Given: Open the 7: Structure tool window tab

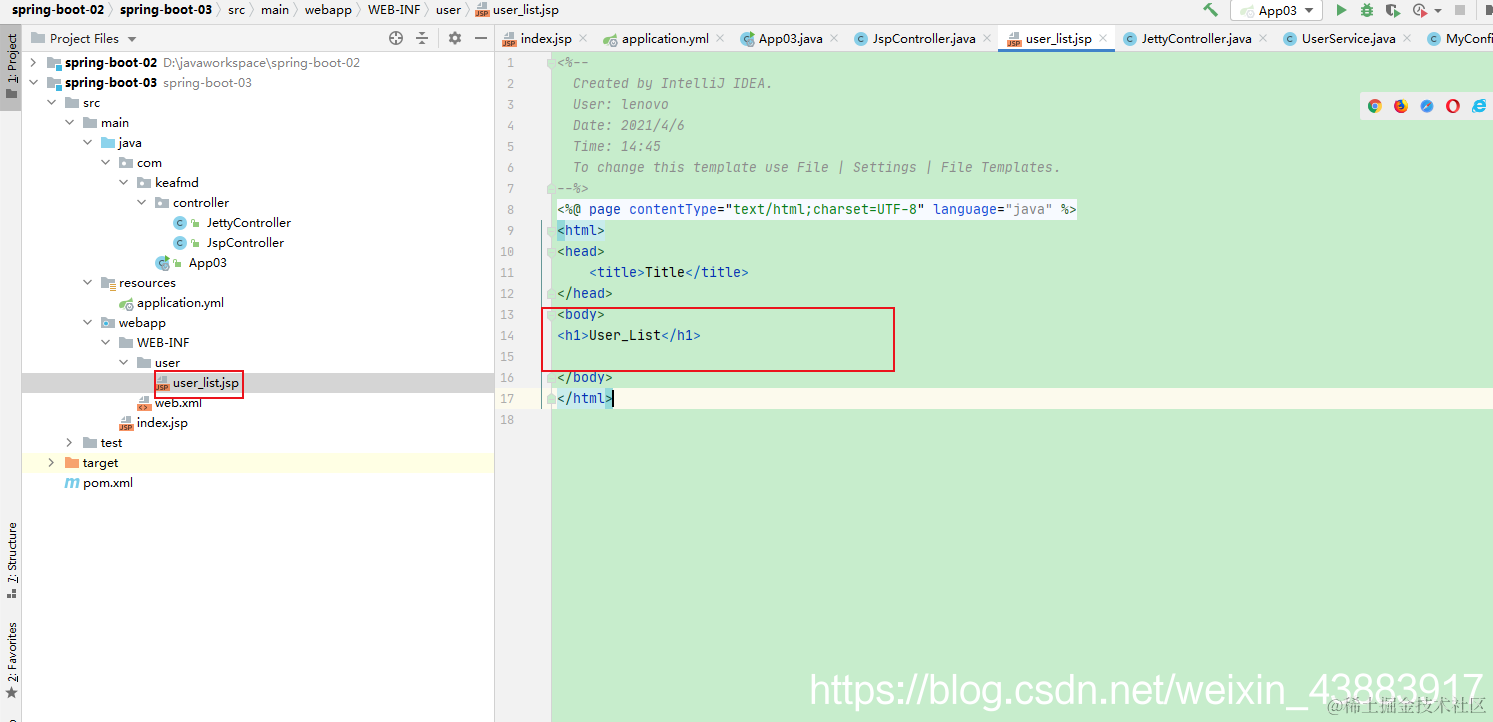Looking at the screenshot, I should [11, 560].
